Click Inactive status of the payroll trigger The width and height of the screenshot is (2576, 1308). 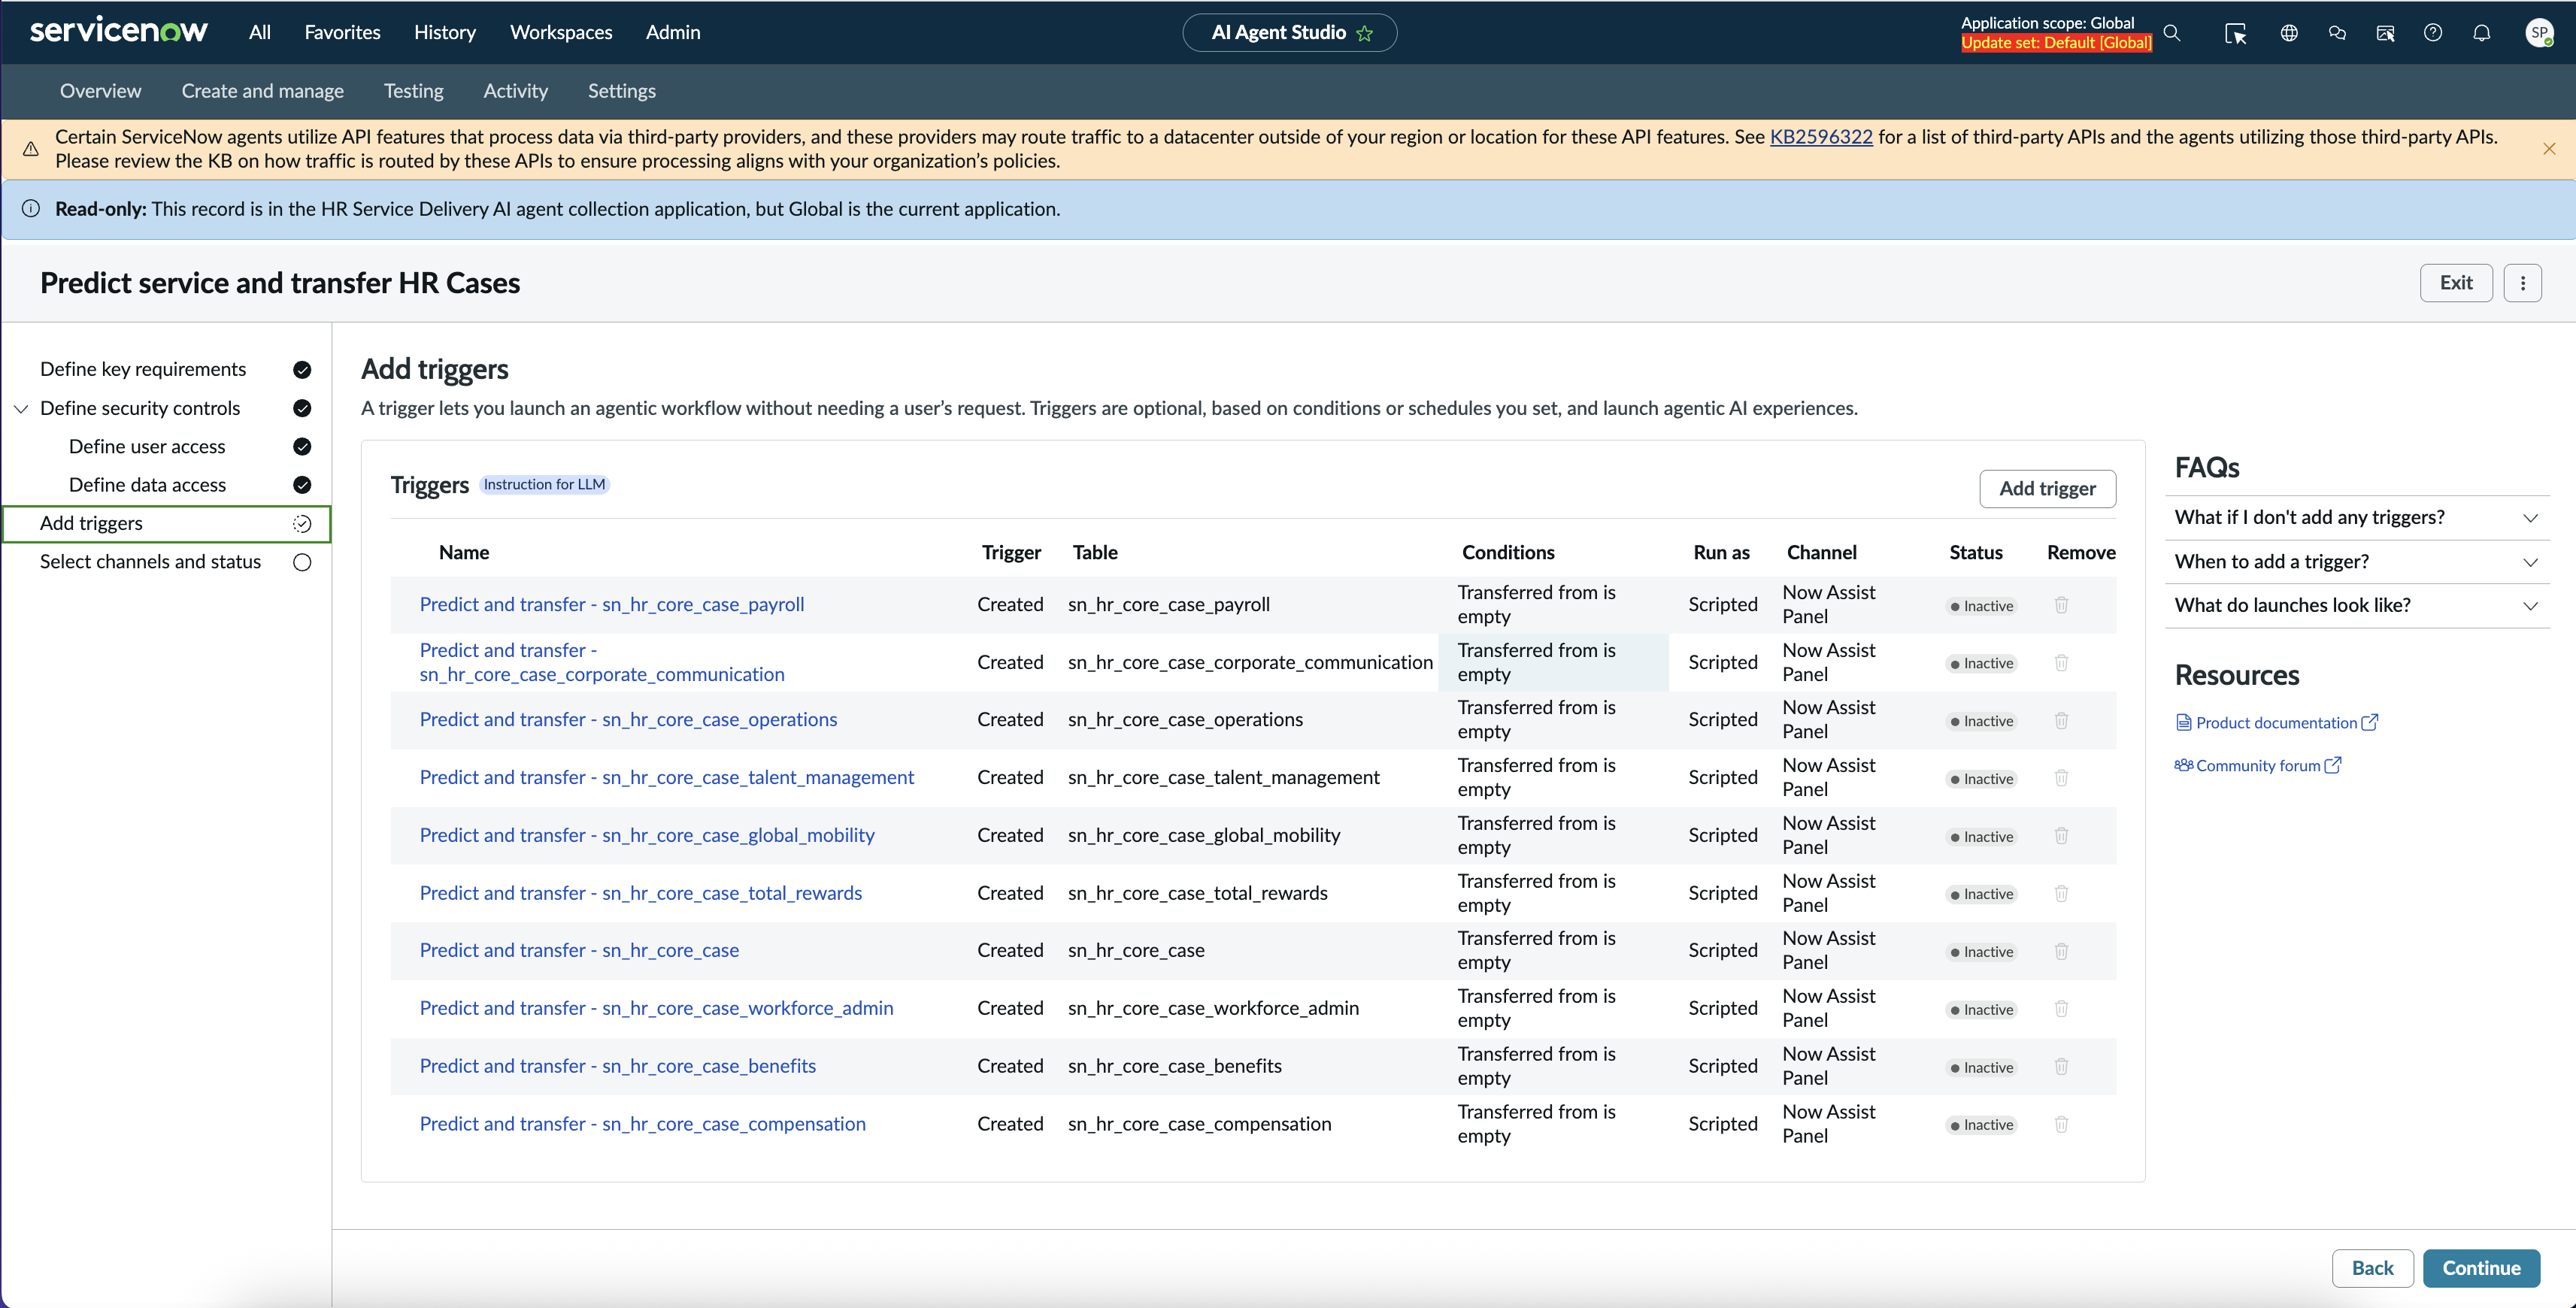tap(1981, 606)
